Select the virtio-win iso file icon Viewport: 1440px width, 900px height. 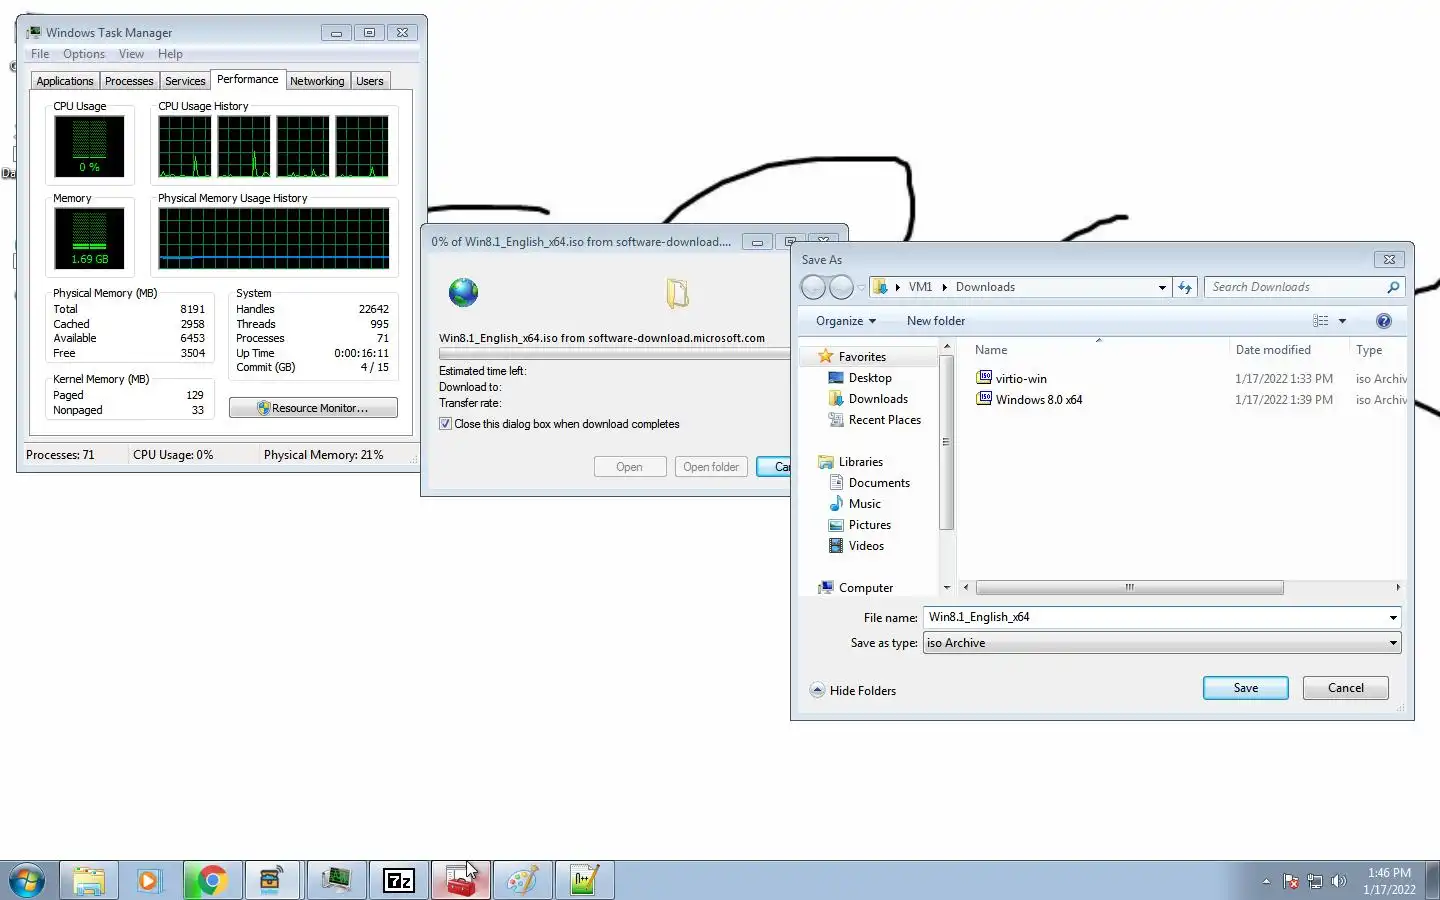coord(985,378)
